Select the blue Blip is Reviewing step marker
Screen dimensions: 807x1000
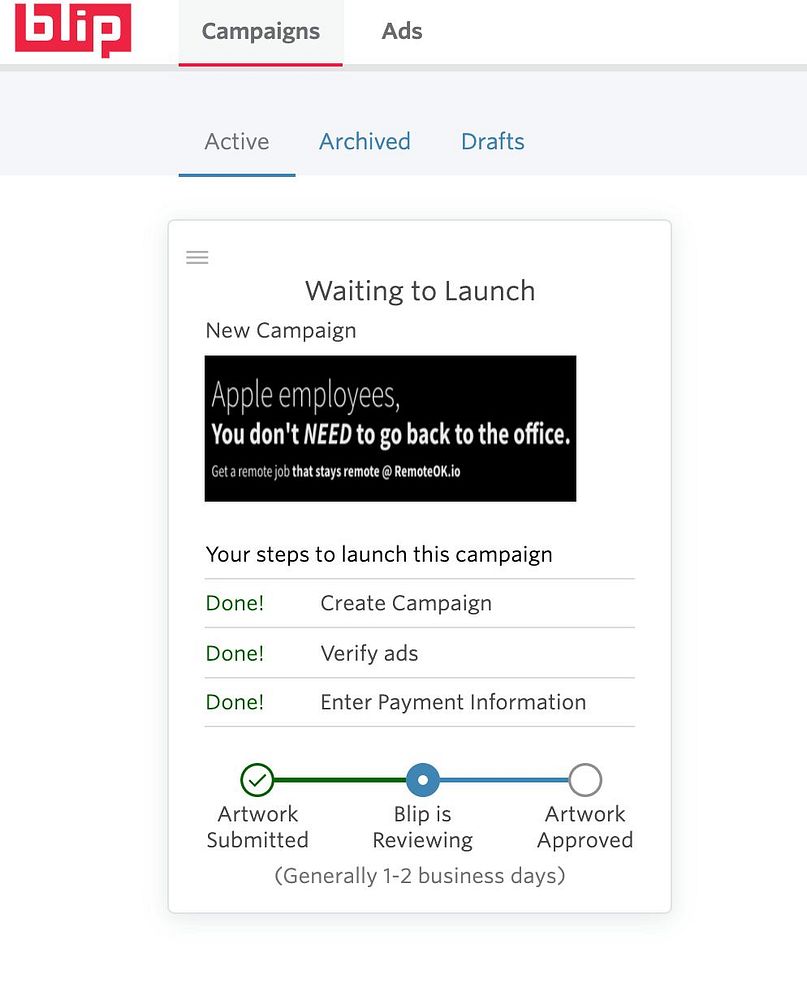422,780
